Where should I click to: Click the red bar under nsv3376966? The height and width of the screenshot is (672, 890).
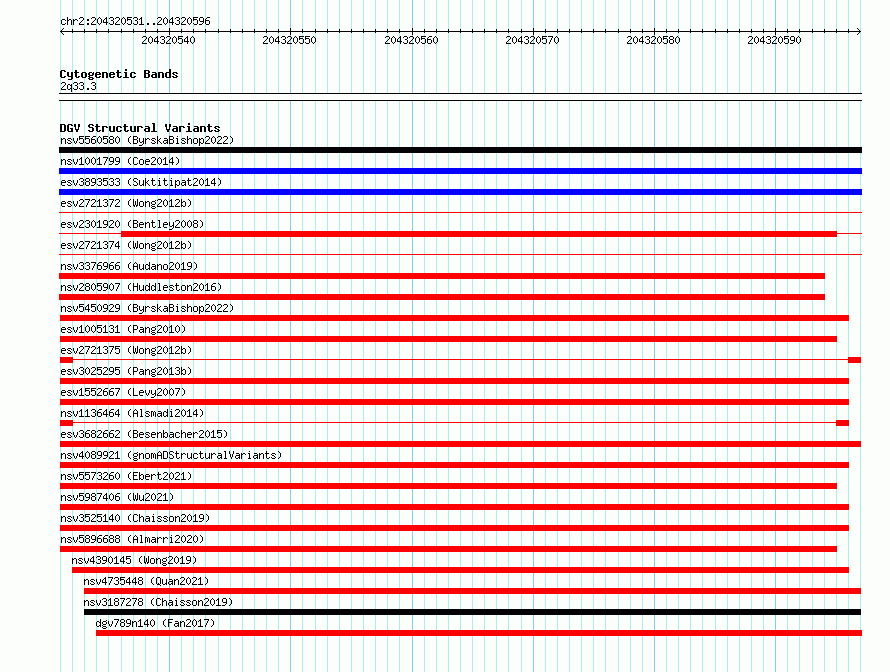tap(442, 276)
